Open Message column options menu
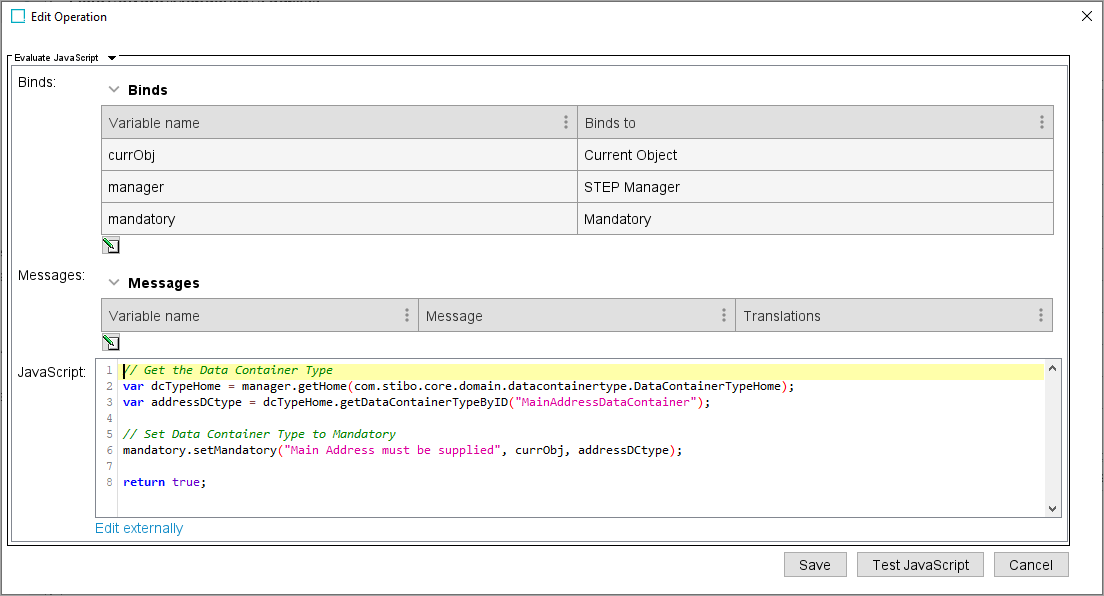This screenshot has width=1104, height=596. (x=724, y=316)
